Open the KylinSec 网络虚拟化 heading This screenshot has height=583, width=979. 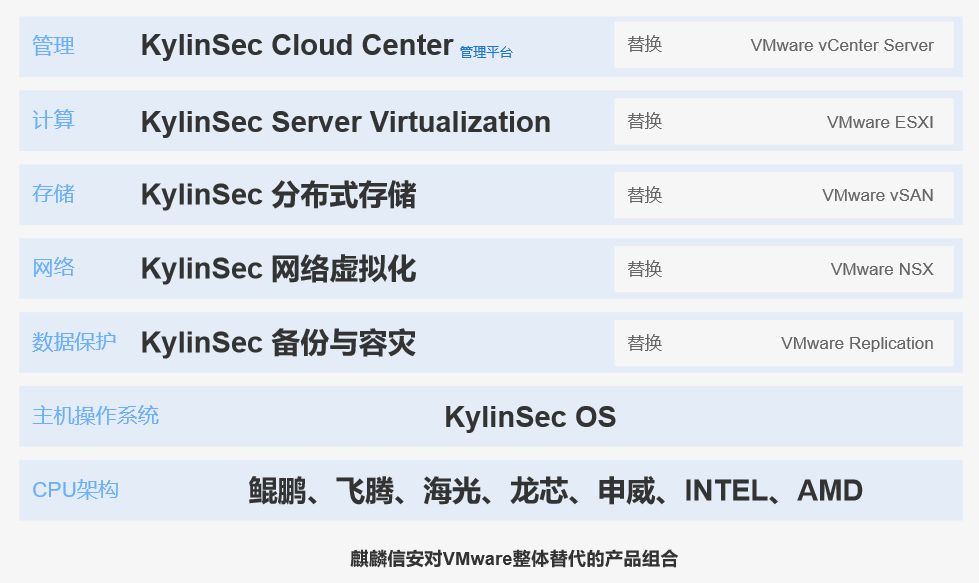(x=278, y=269)
